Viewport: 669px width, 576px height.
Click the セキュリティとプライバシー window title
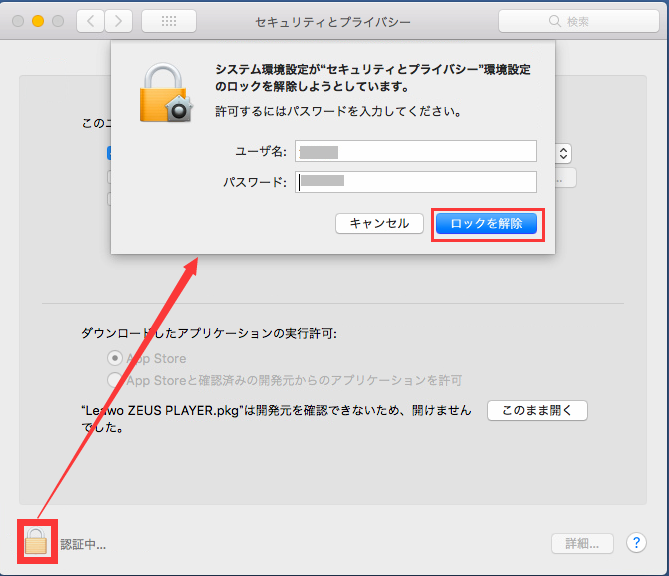click(333, 22)
